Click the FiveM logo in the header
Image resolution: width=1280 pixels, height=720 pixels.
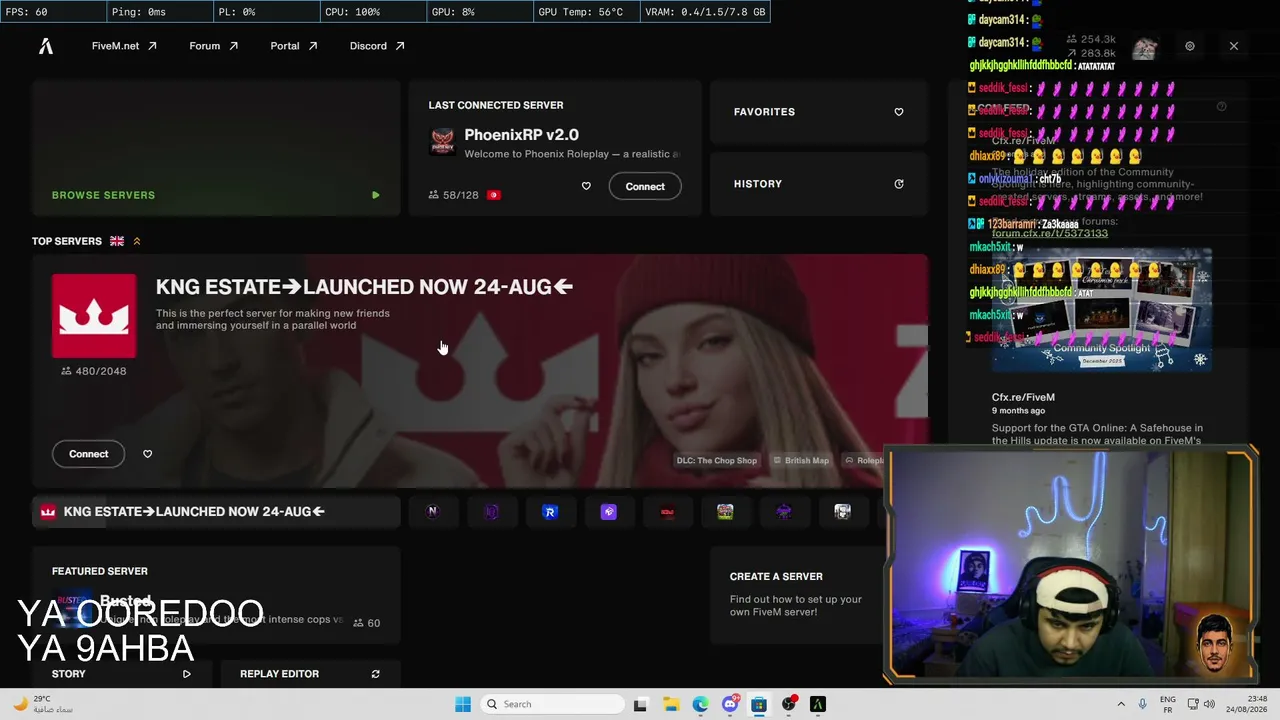[x=46, y=46]
